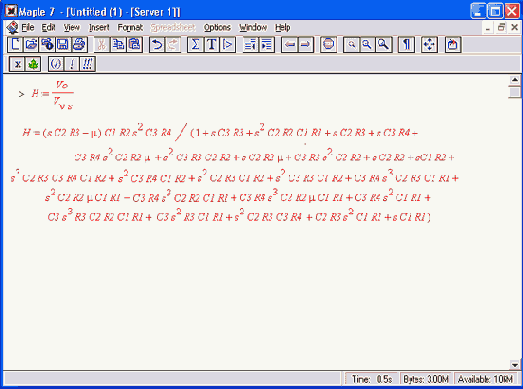Toggle nonprinting characters paragraph icon

click(406, 45)
